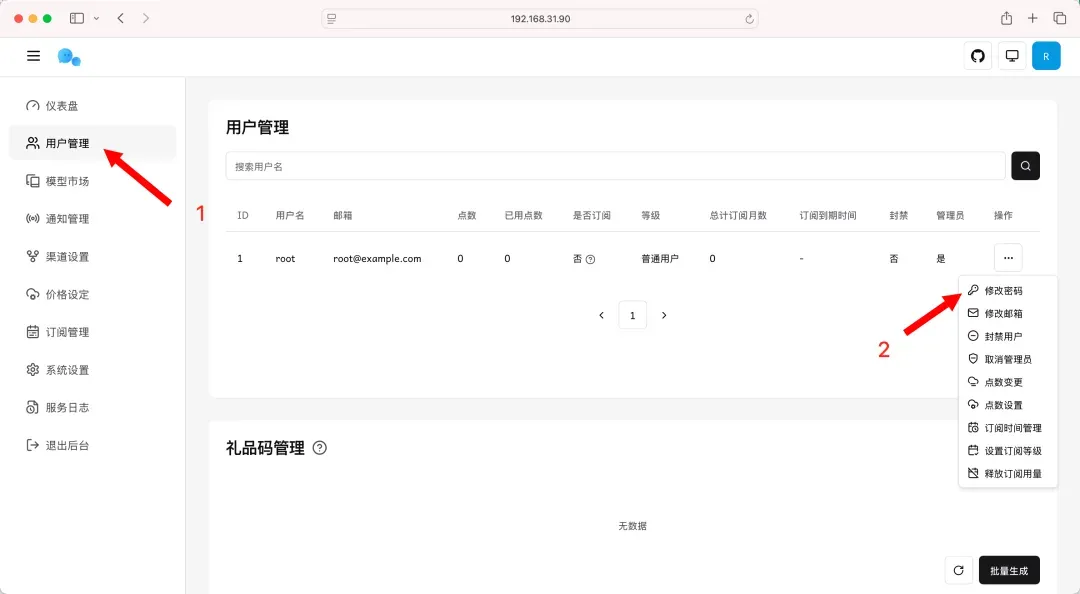This screenshot has height=594, width=1080.
Task: Click the monitor display icon button
Action: point(1012,56)
